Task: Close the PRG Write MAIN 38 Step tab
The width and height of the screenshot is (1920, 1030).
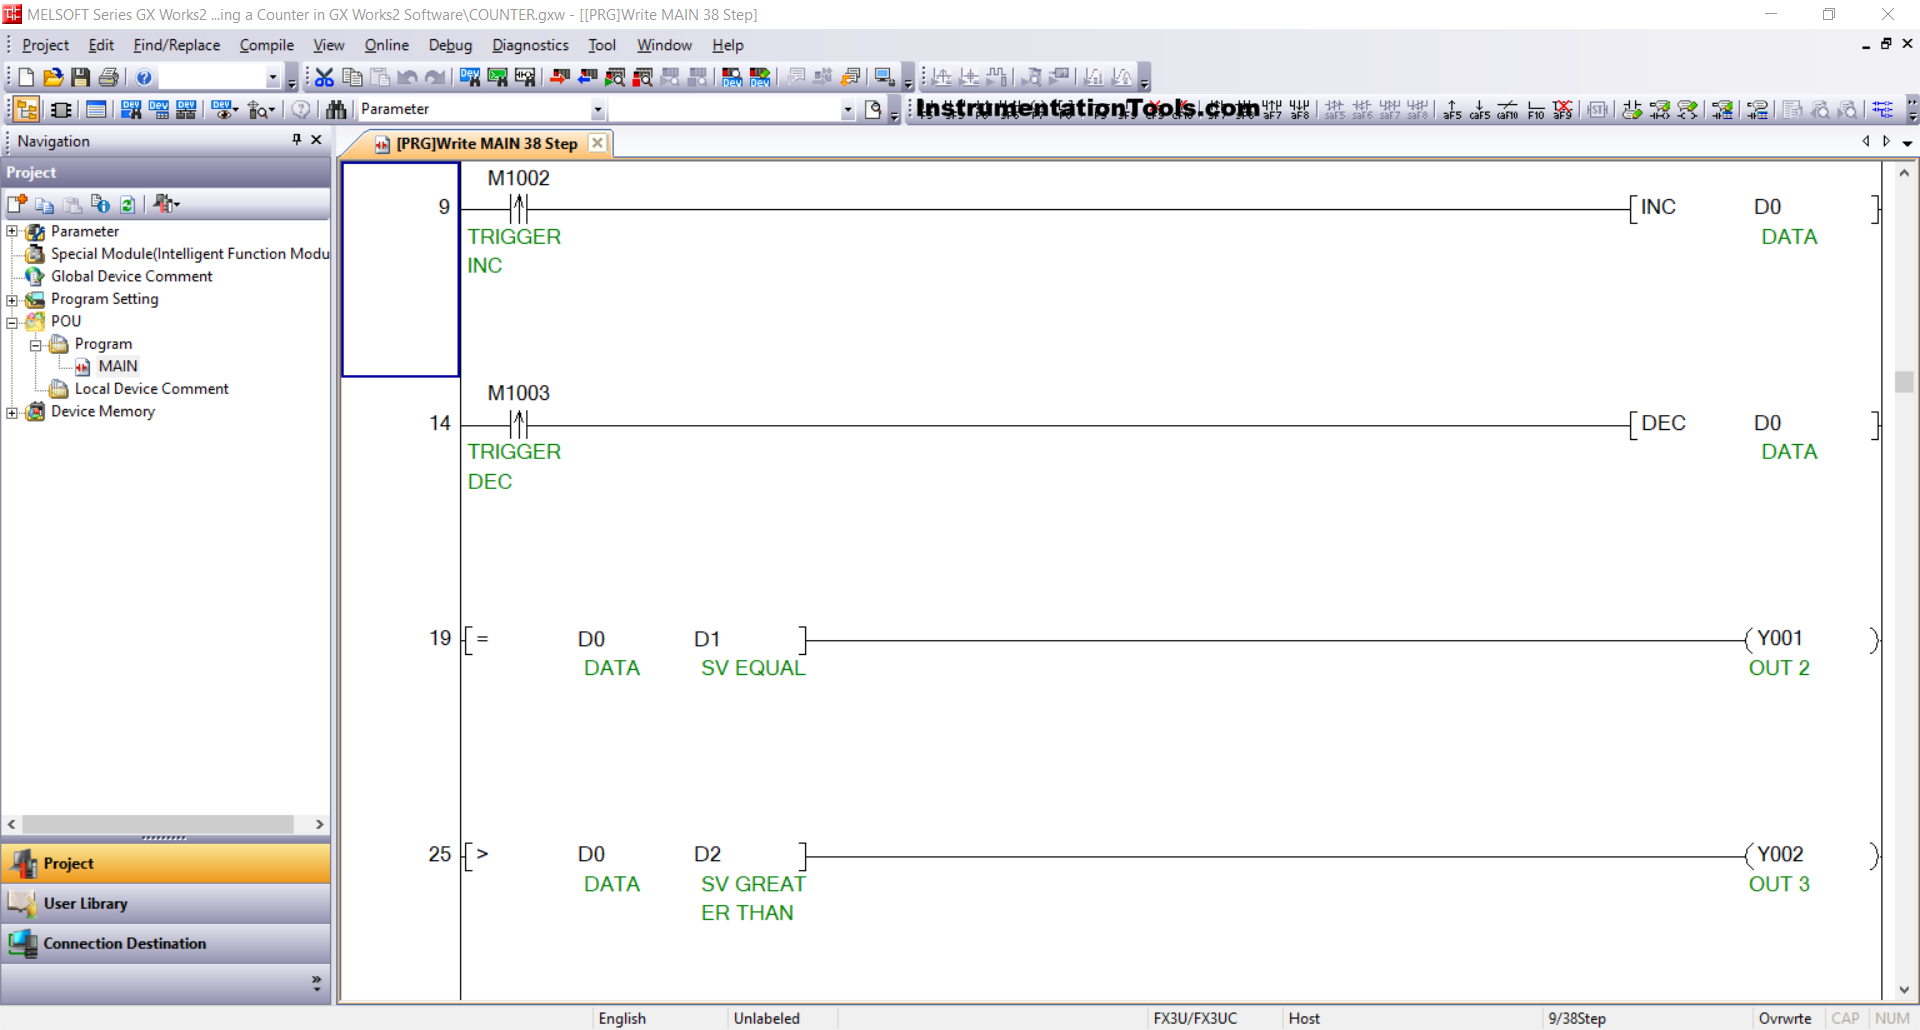Action: click(x=597, y=143)
